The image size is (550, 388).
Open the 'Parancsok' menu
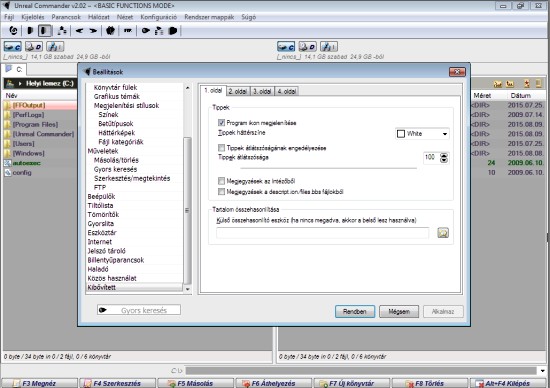point(66,17)
